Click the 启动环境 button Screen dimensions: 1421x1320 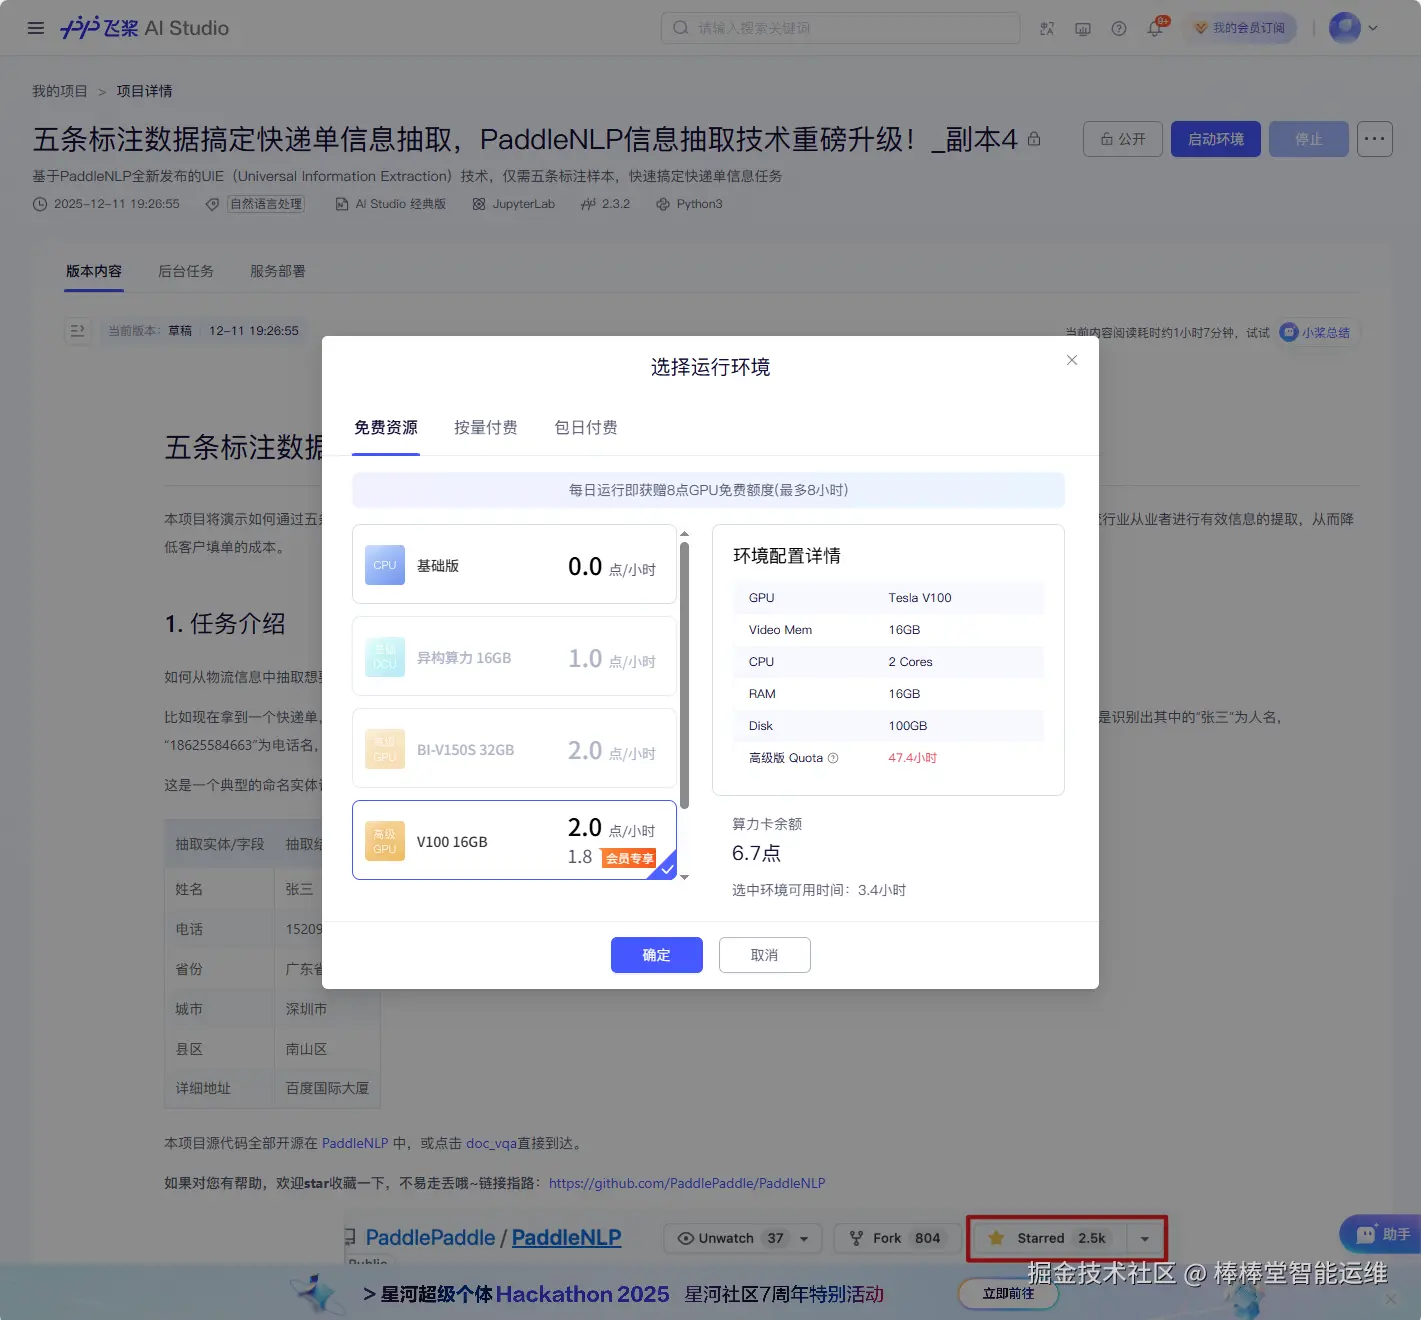tap(1216, 139)
